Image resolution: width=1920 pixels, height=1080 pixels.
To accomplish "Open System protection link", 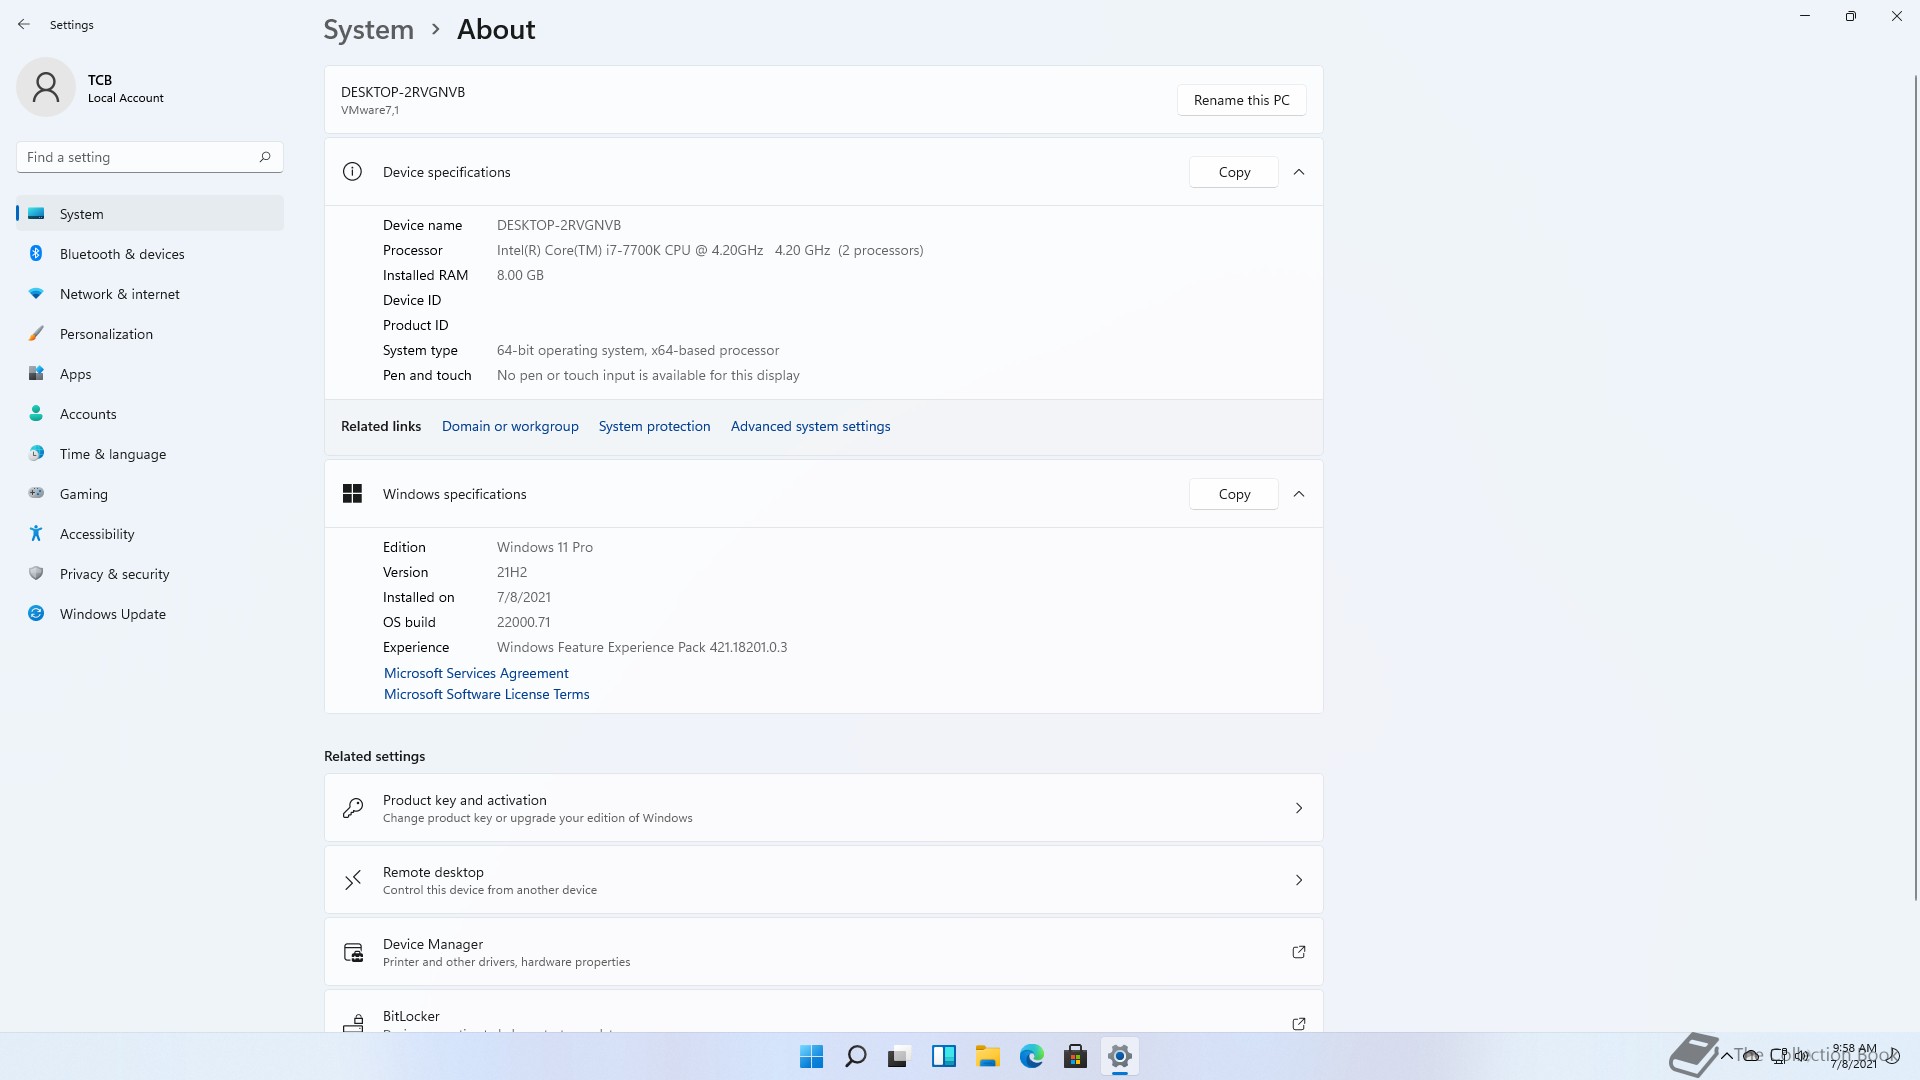I will [x=654, y=426].
